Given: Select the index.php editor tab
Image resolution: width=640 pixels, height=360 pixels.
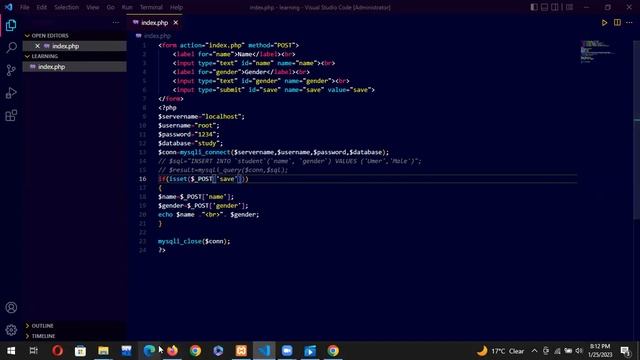Looking at the screenshot, I should [x=155, y=23].
